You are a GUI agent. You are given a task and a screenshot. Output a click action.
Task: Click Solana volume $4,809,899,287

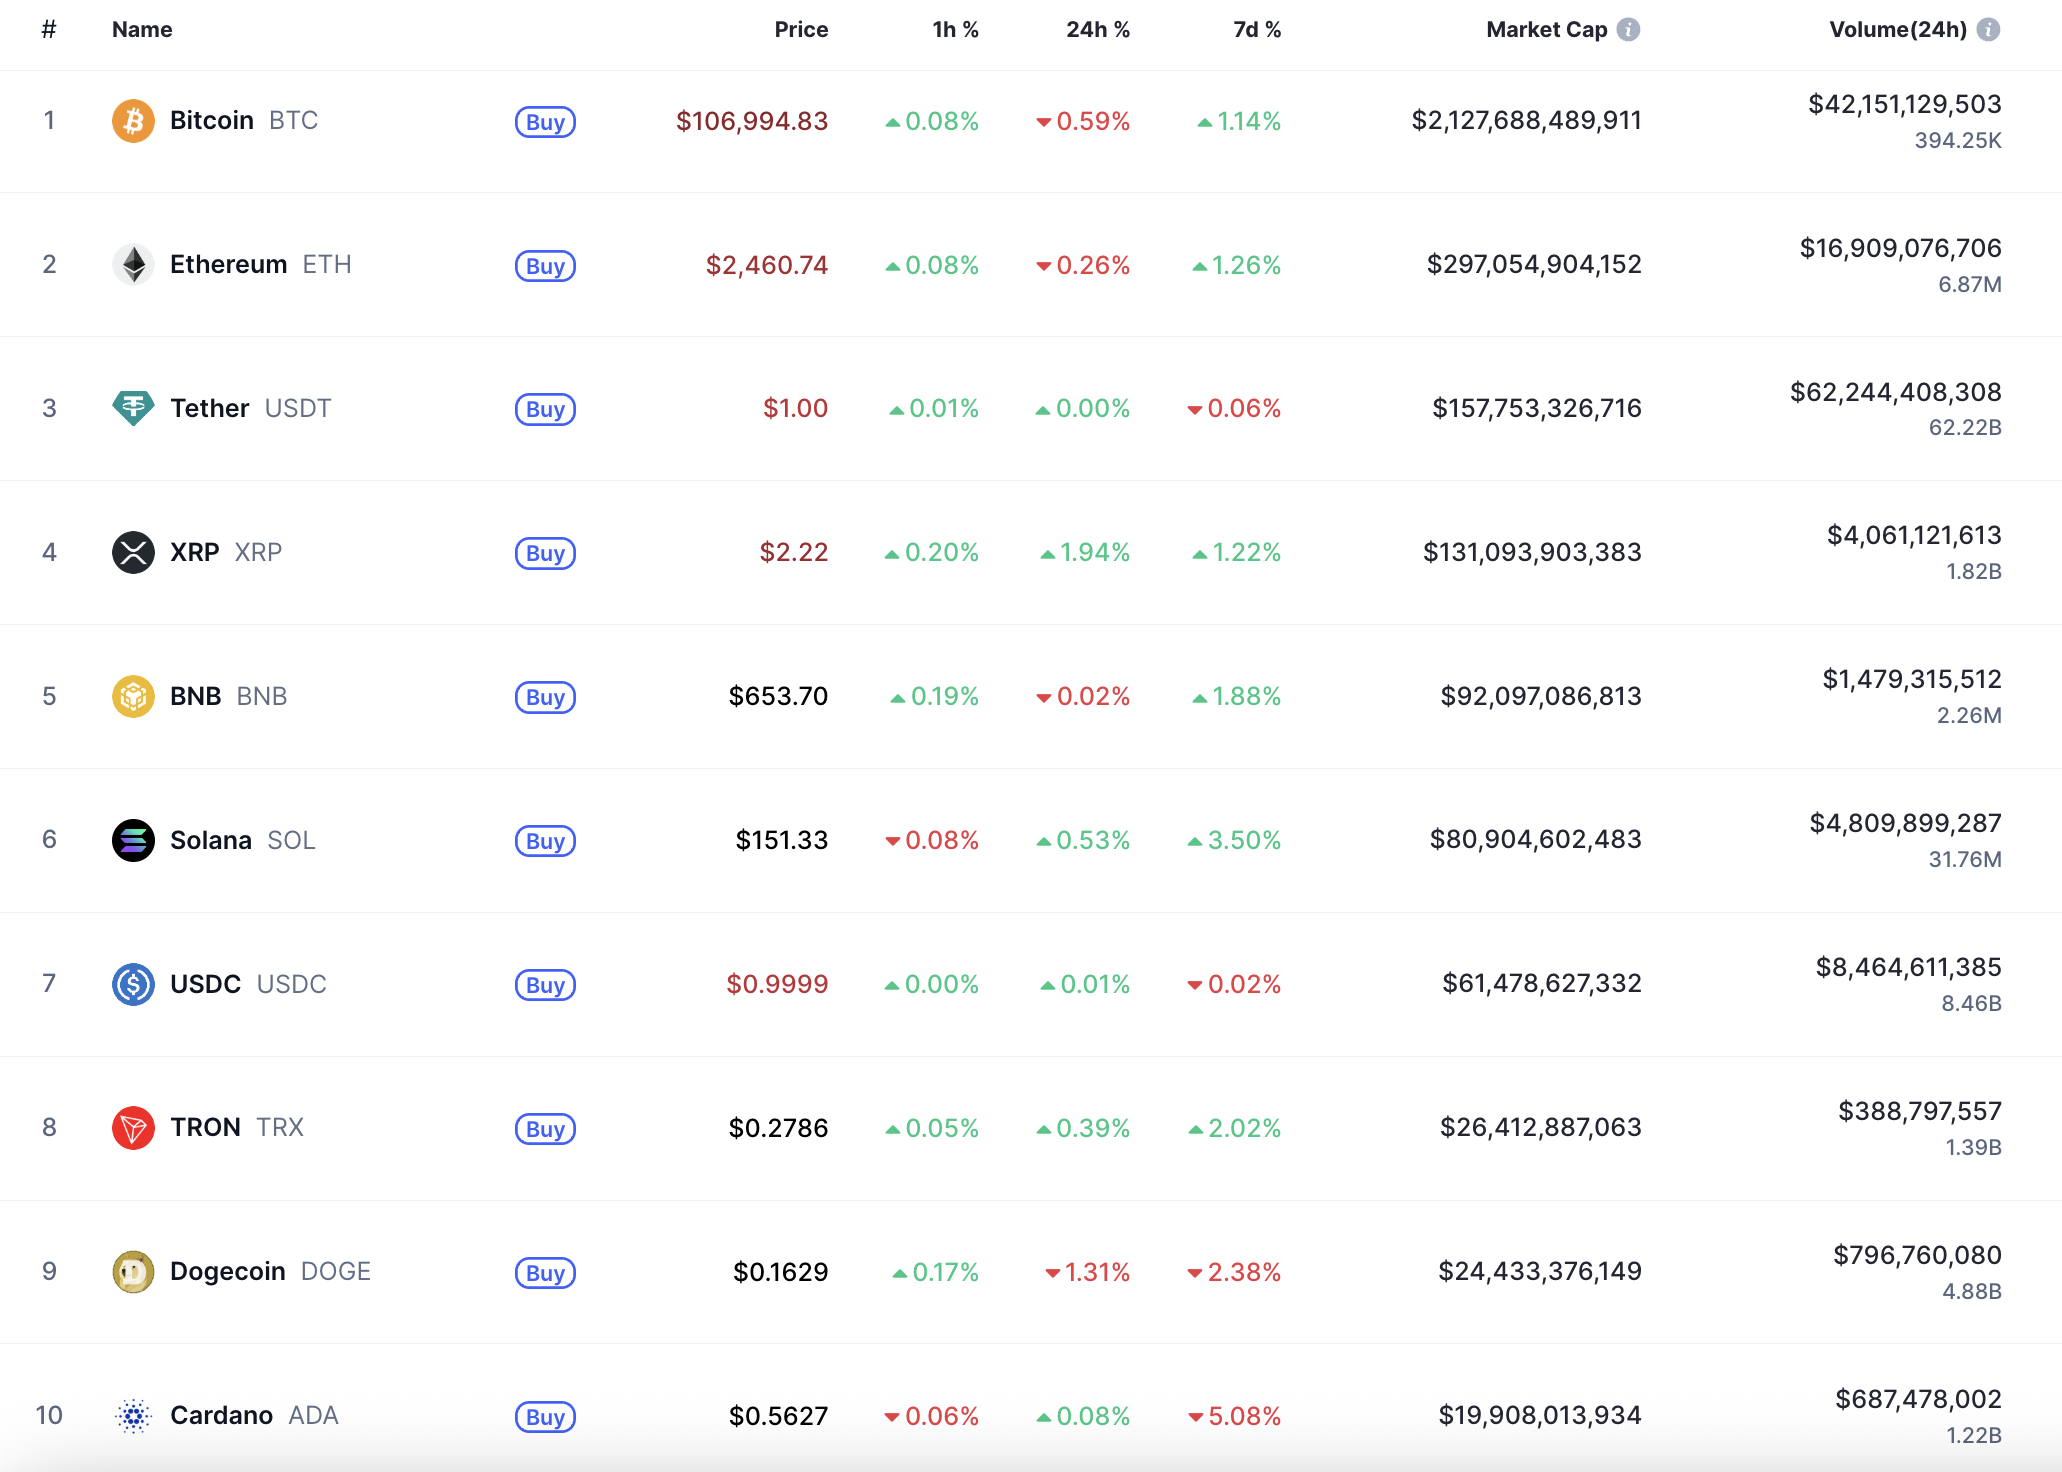point(1906,823)
